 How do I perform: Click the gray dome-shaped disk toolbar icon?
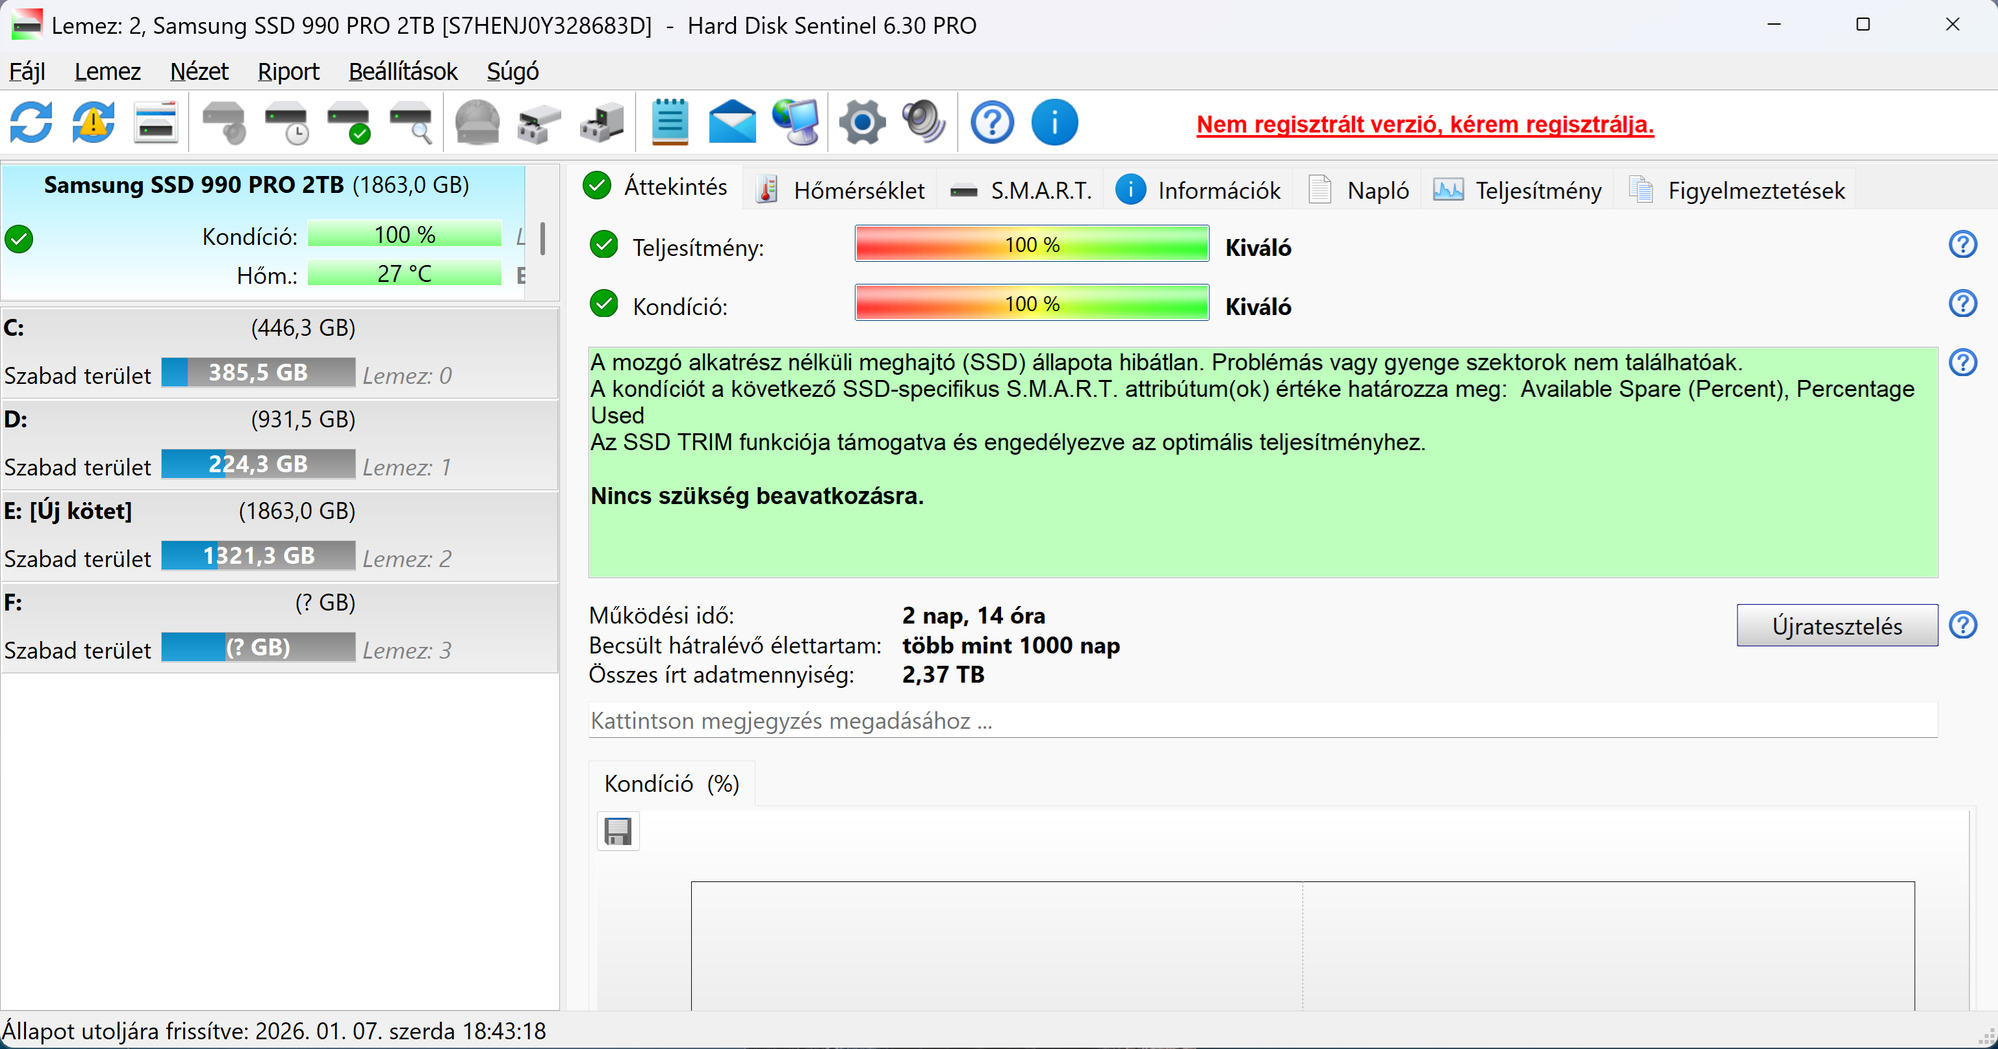pyautogui.click(x=477, y=123)
